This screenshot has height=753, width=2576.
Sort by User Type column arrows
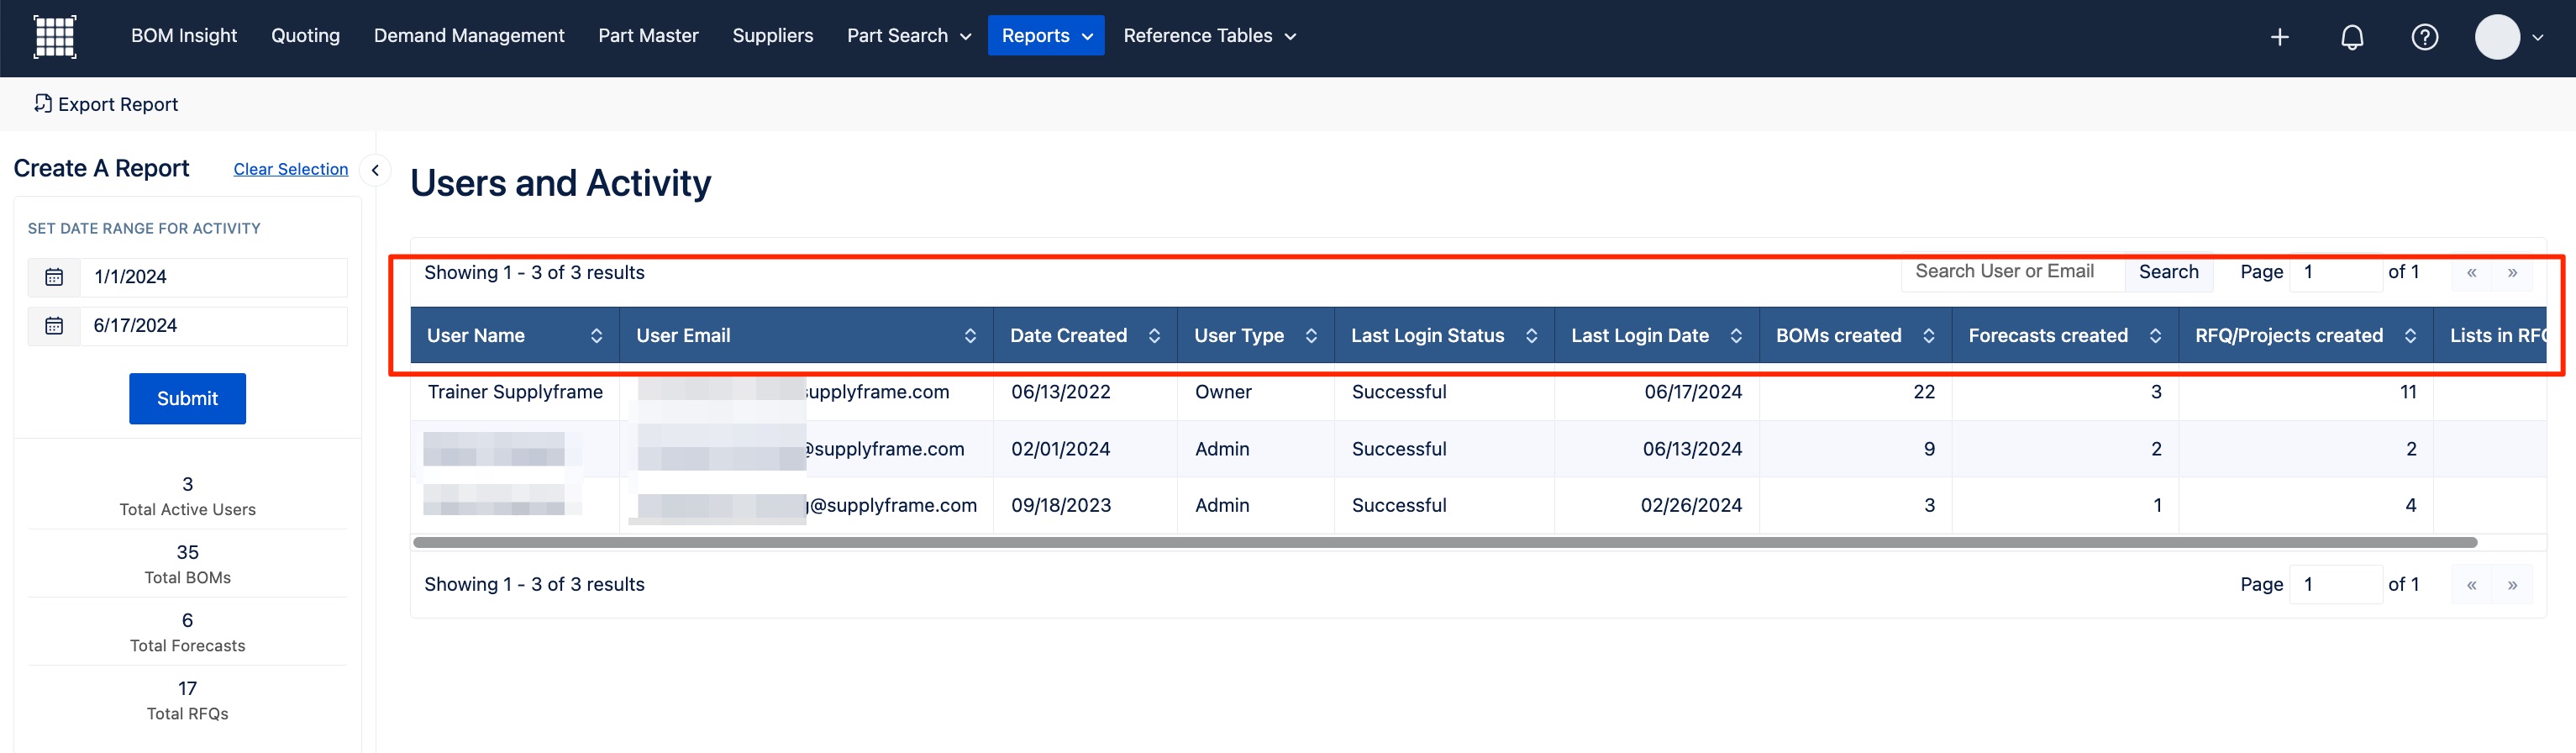click(1311, 336)
